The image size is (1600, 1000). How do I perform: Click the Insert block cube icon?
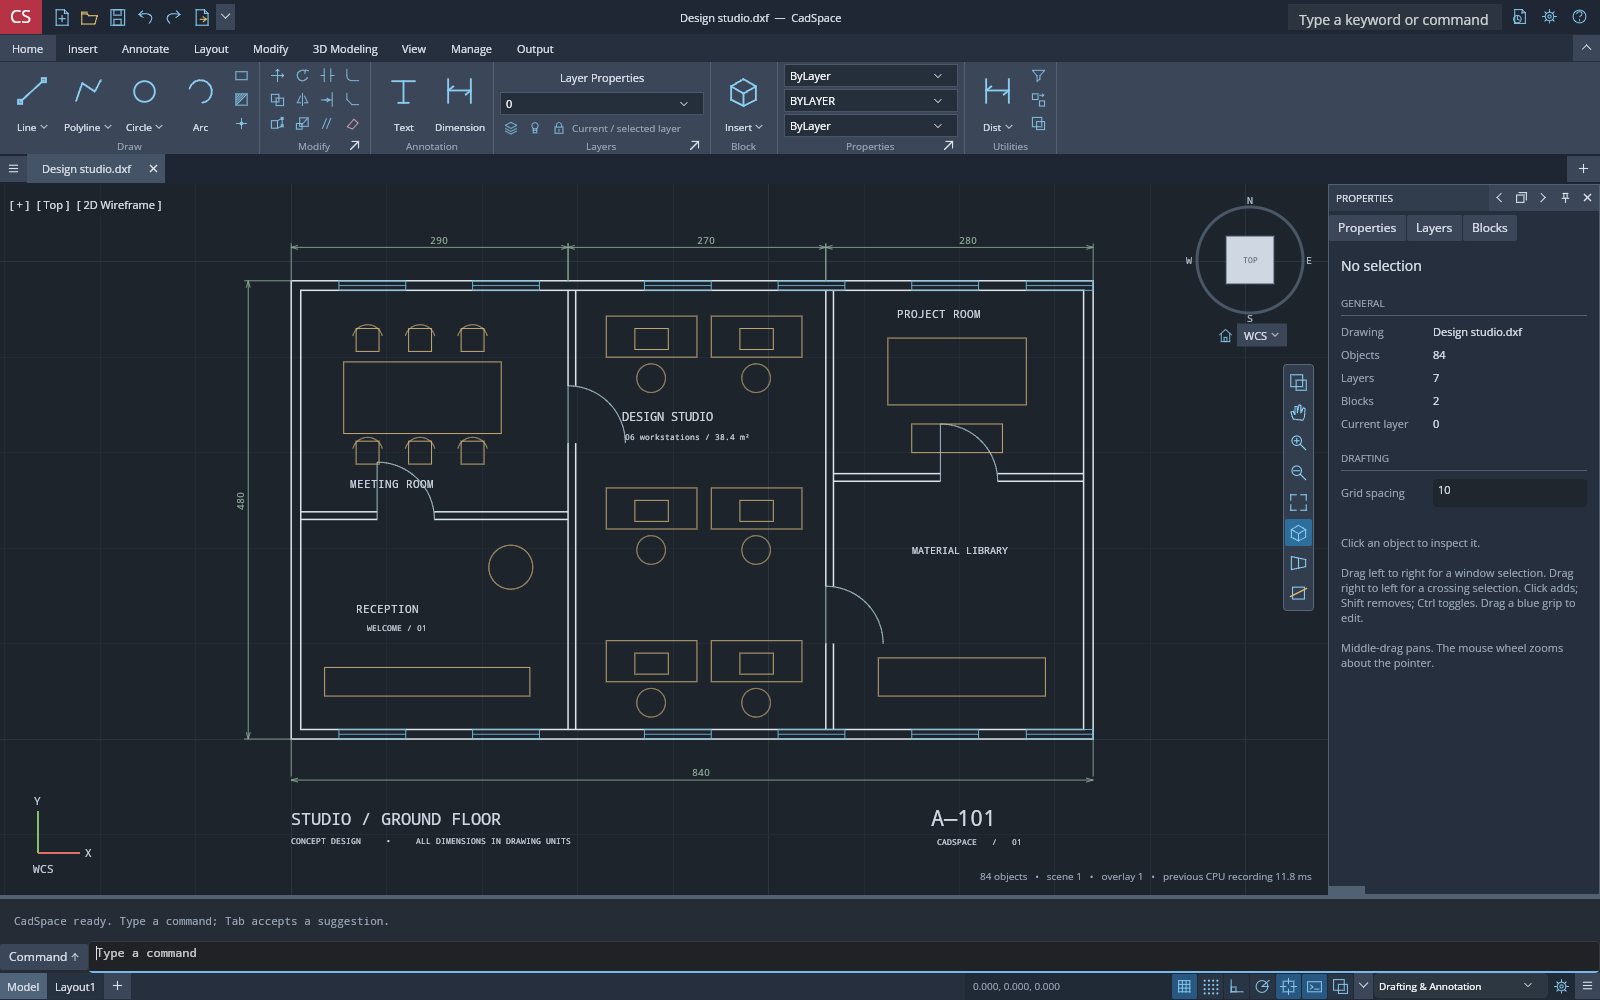[743, 92]
